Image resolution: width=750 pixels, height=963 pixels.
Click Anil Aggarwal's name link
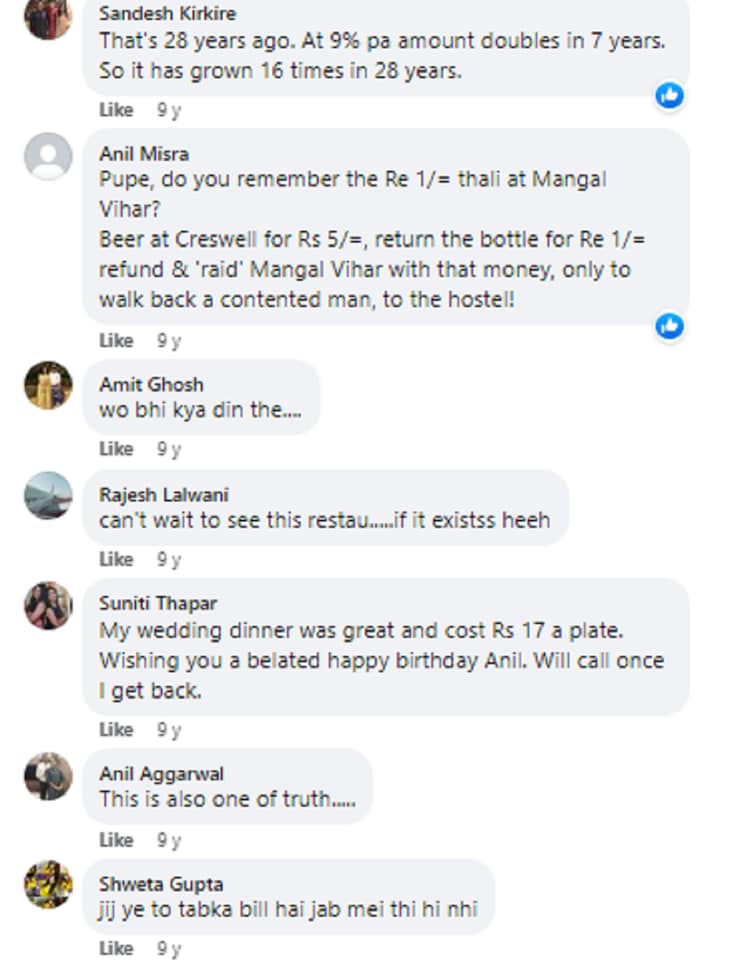coord(161,774)
